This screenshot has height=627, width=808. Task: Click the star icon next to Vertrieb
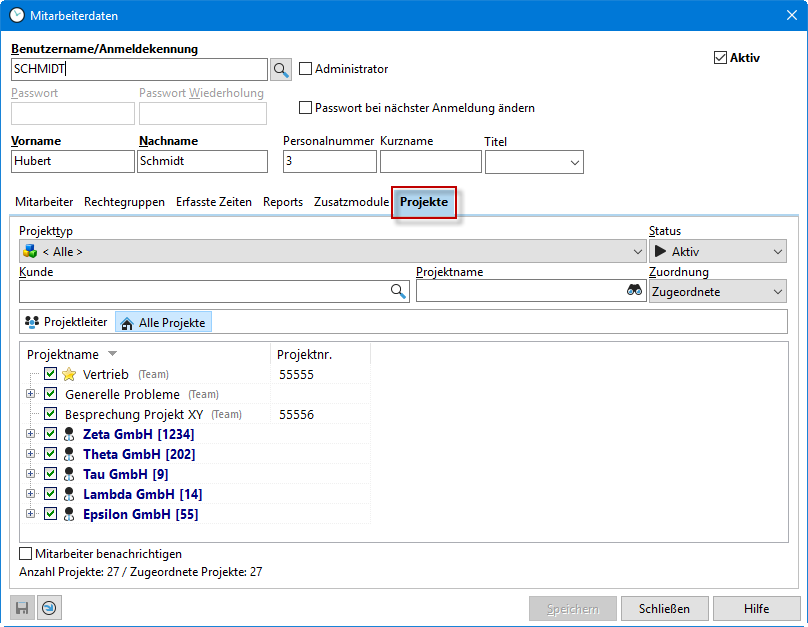[69, 374]
